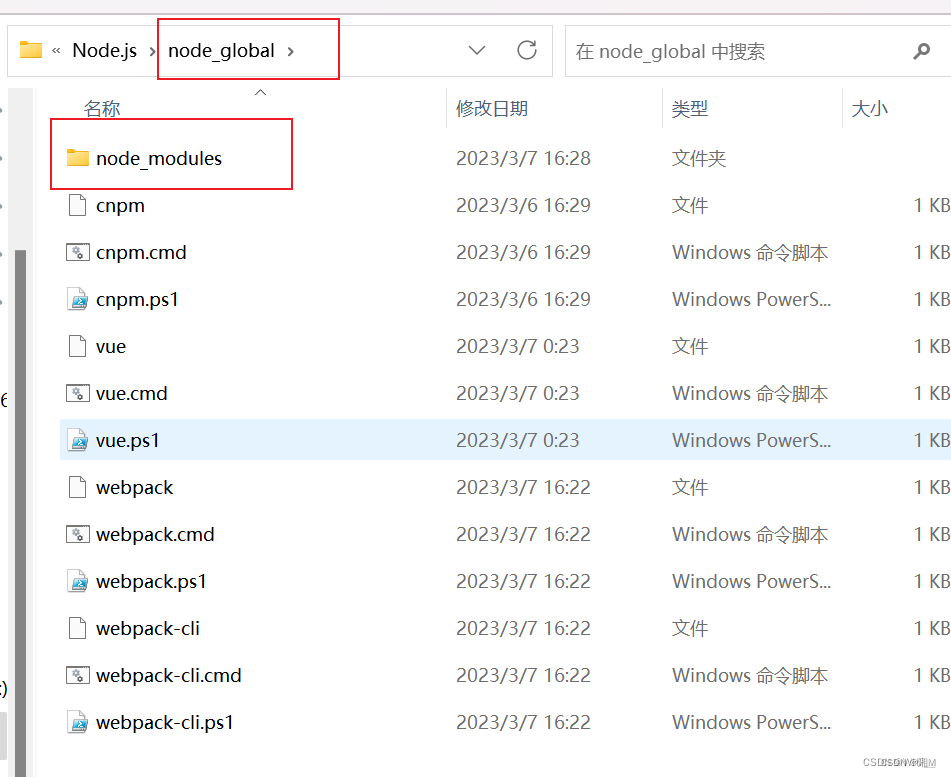Select webpack-cli file name

148,628
